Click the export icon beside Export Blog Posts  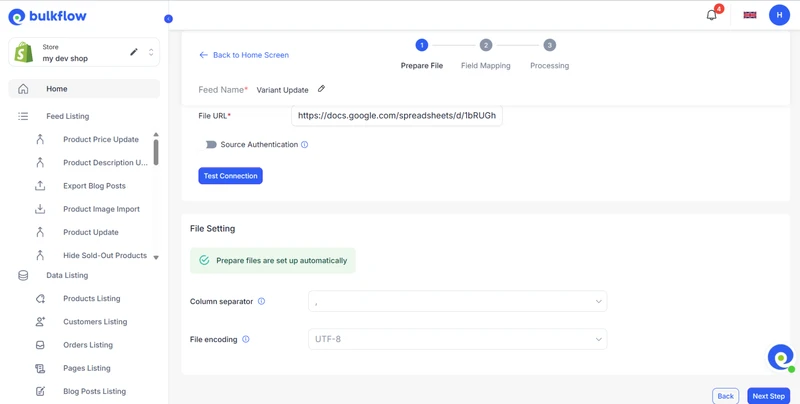(40, 186)
